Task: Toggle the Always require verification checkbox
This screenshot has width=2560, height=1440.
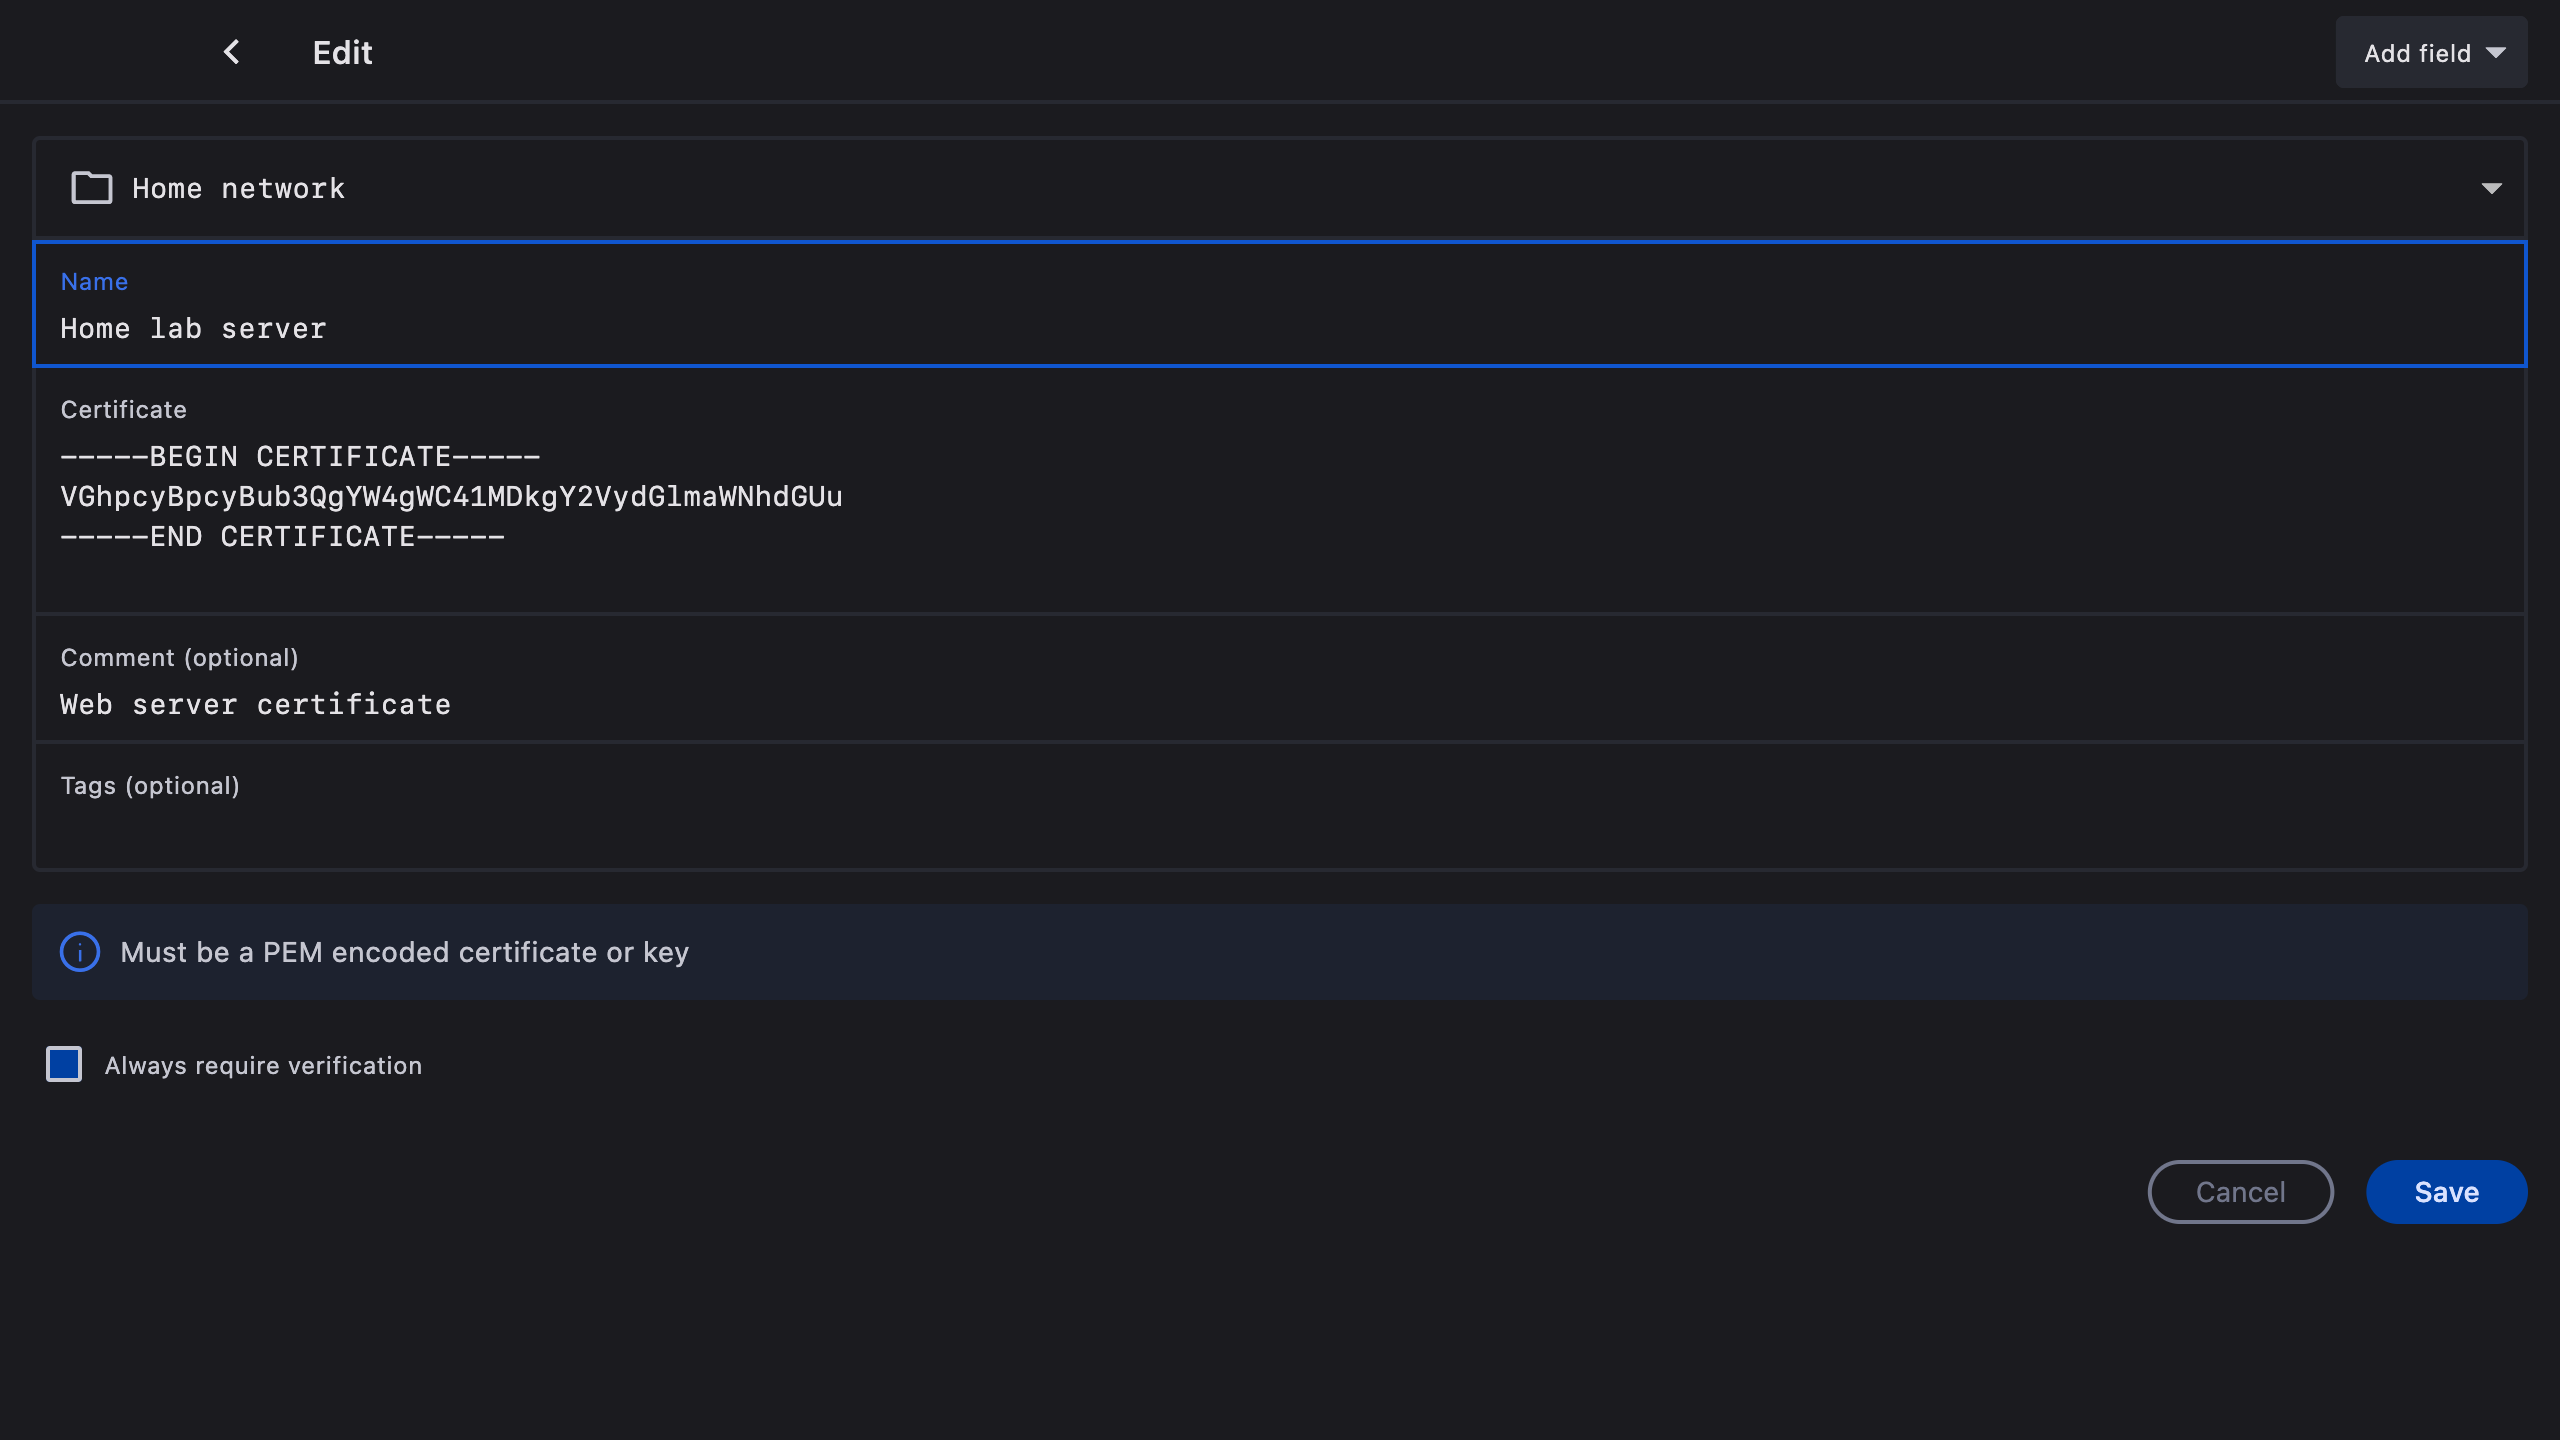Action: coord(64,1064)
